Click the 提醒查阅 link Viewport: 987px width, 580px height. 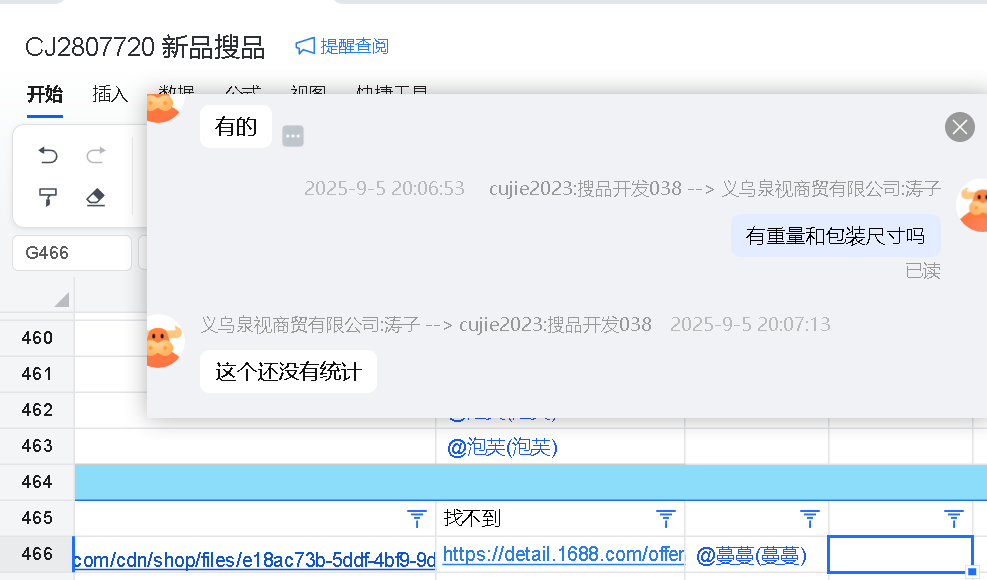point(343,47)
